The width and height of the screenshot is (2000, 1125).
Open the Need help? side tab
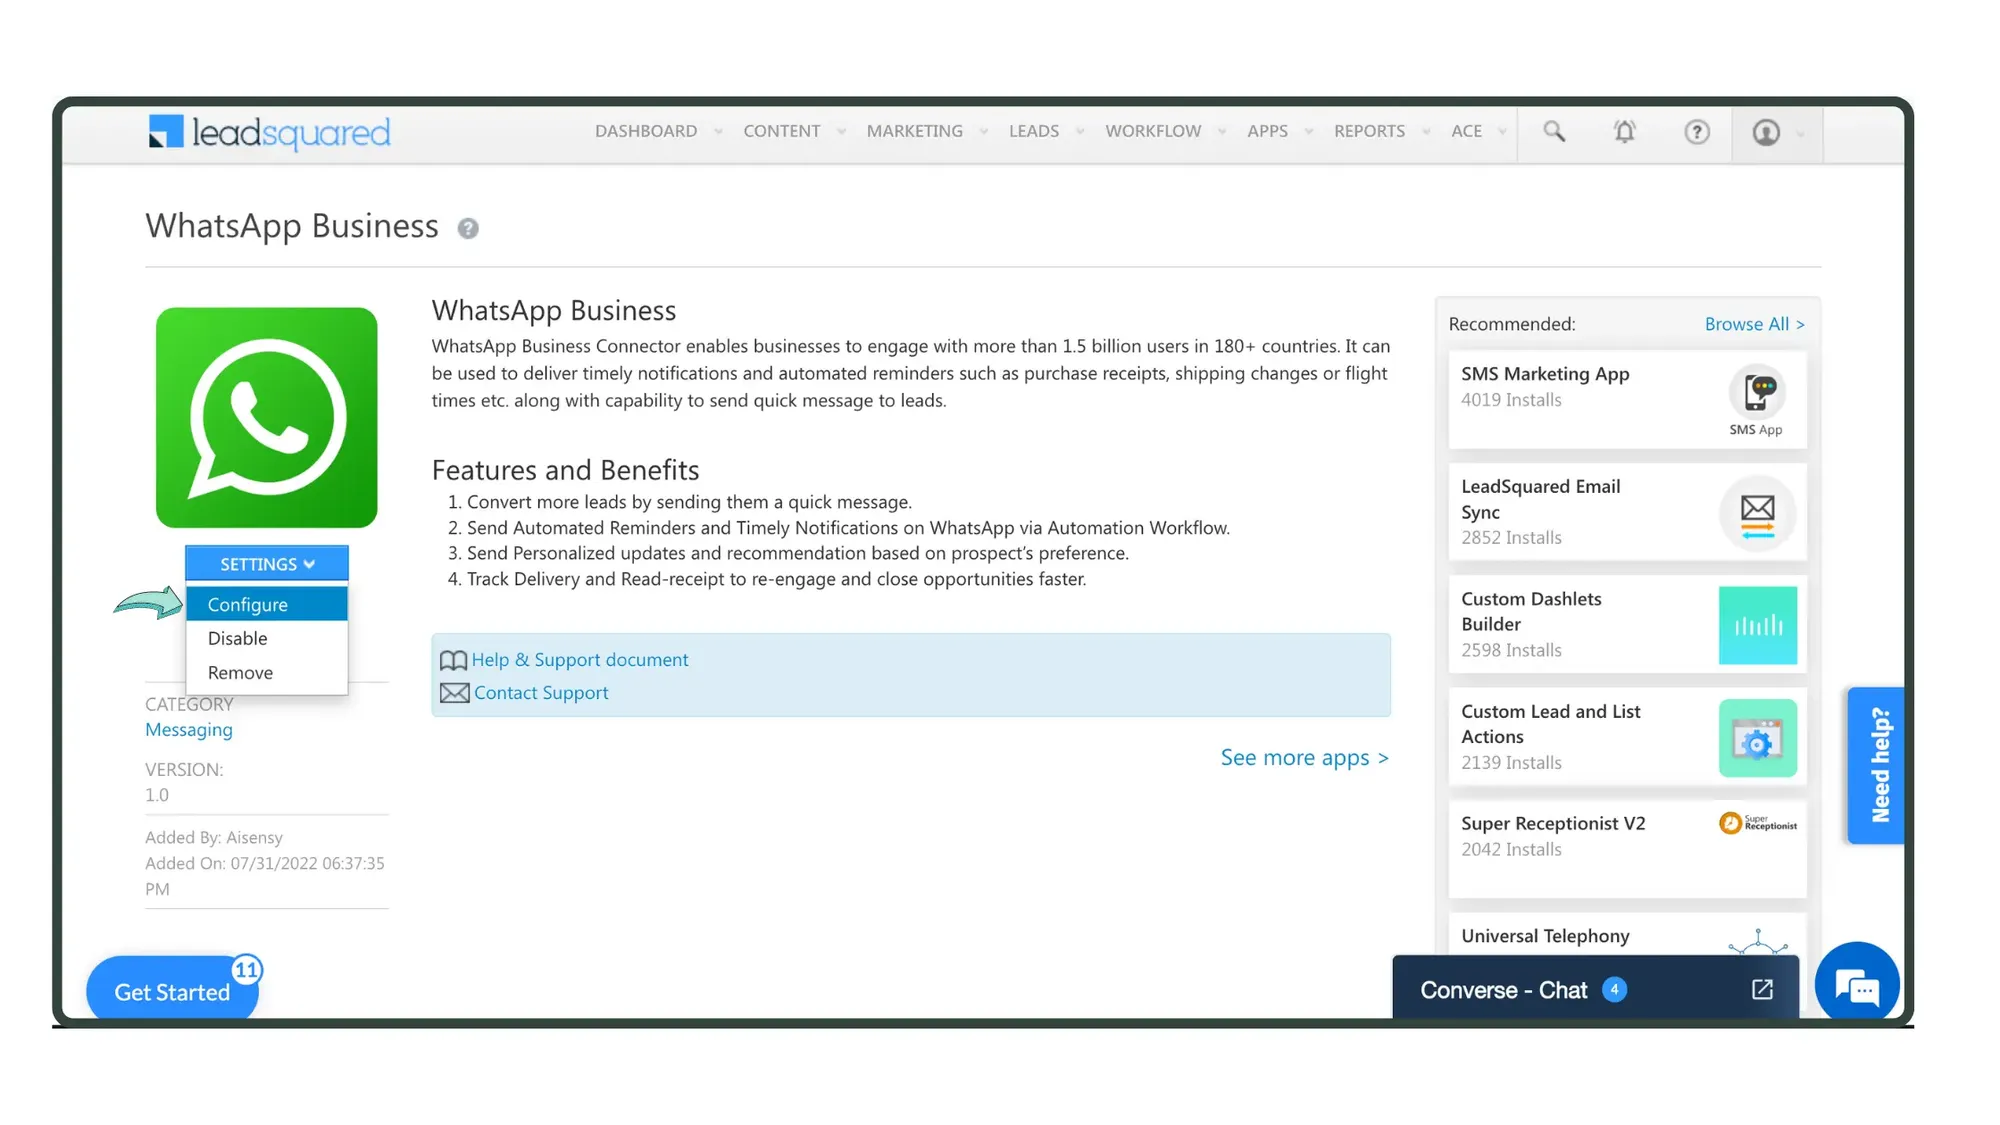point(1876,765)
